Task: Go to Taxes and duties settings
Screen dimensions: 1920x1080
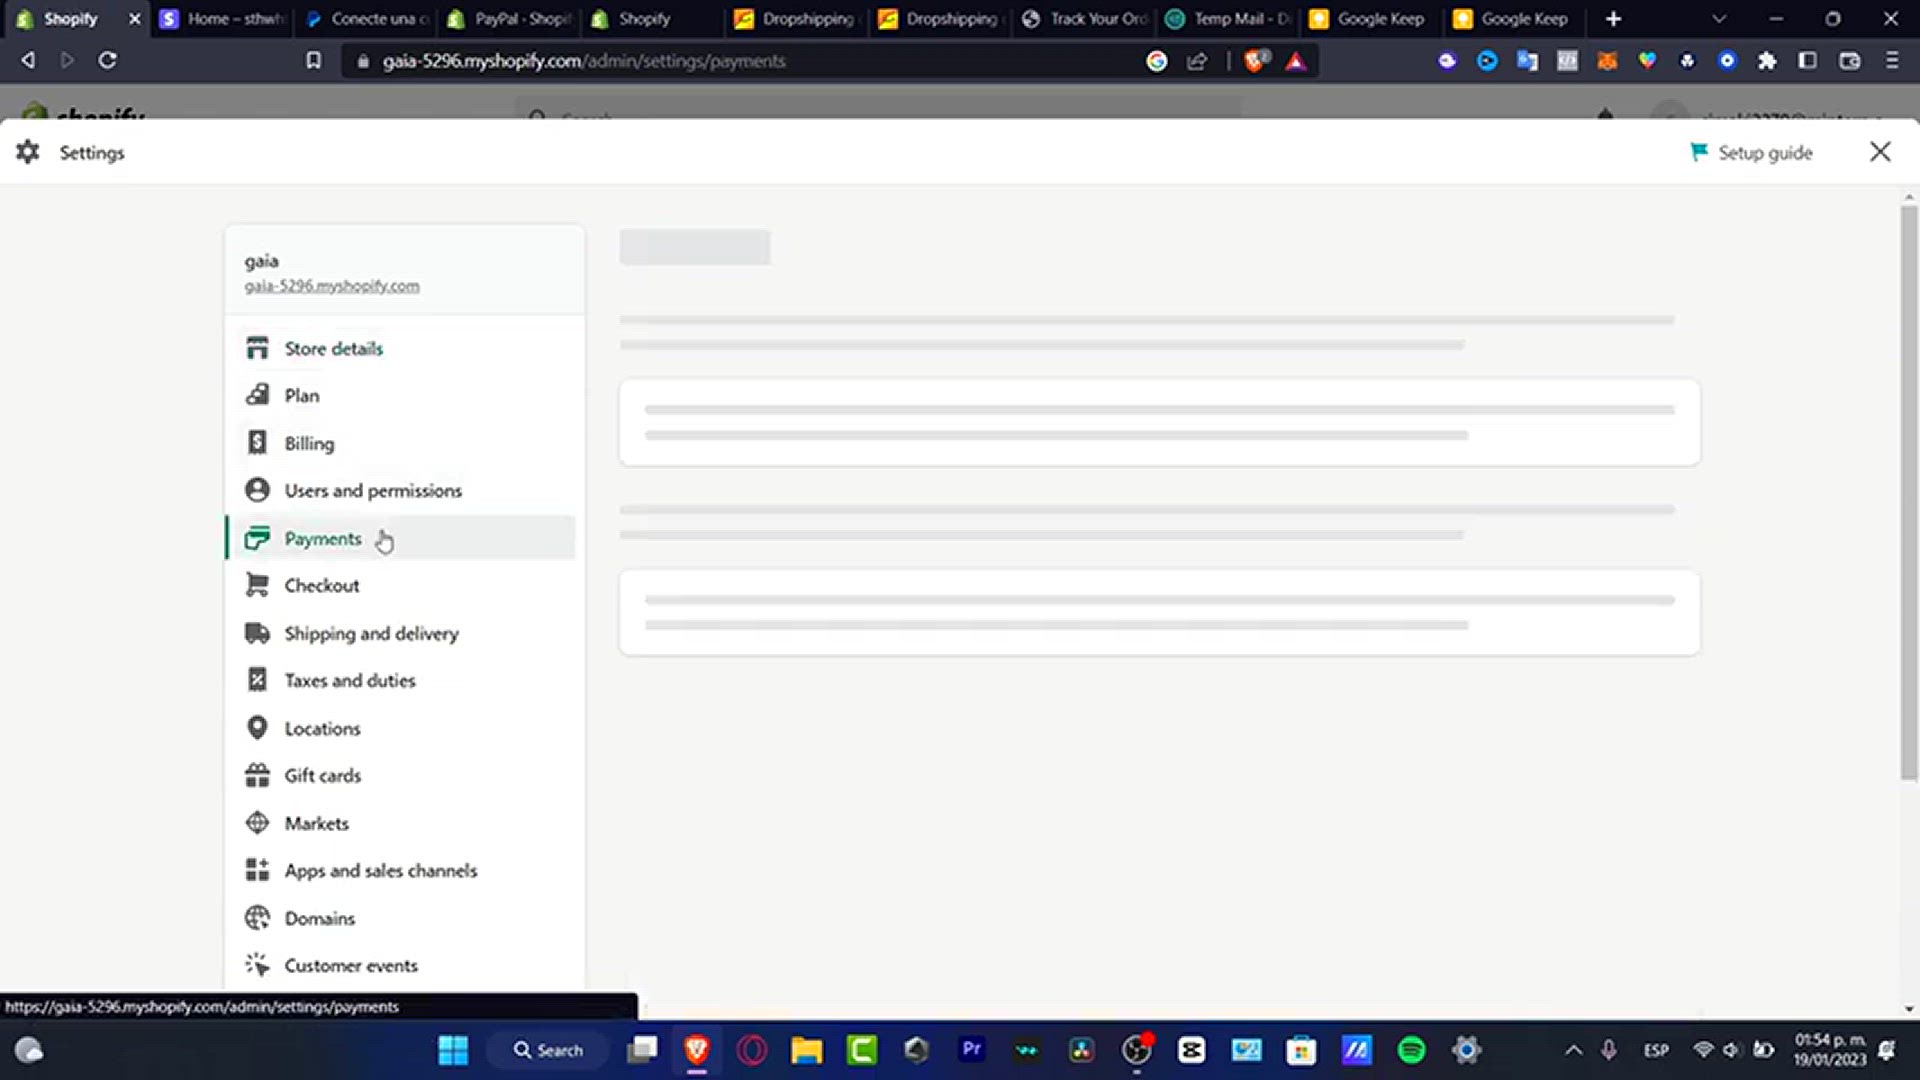Action: (x=349, y=680)
